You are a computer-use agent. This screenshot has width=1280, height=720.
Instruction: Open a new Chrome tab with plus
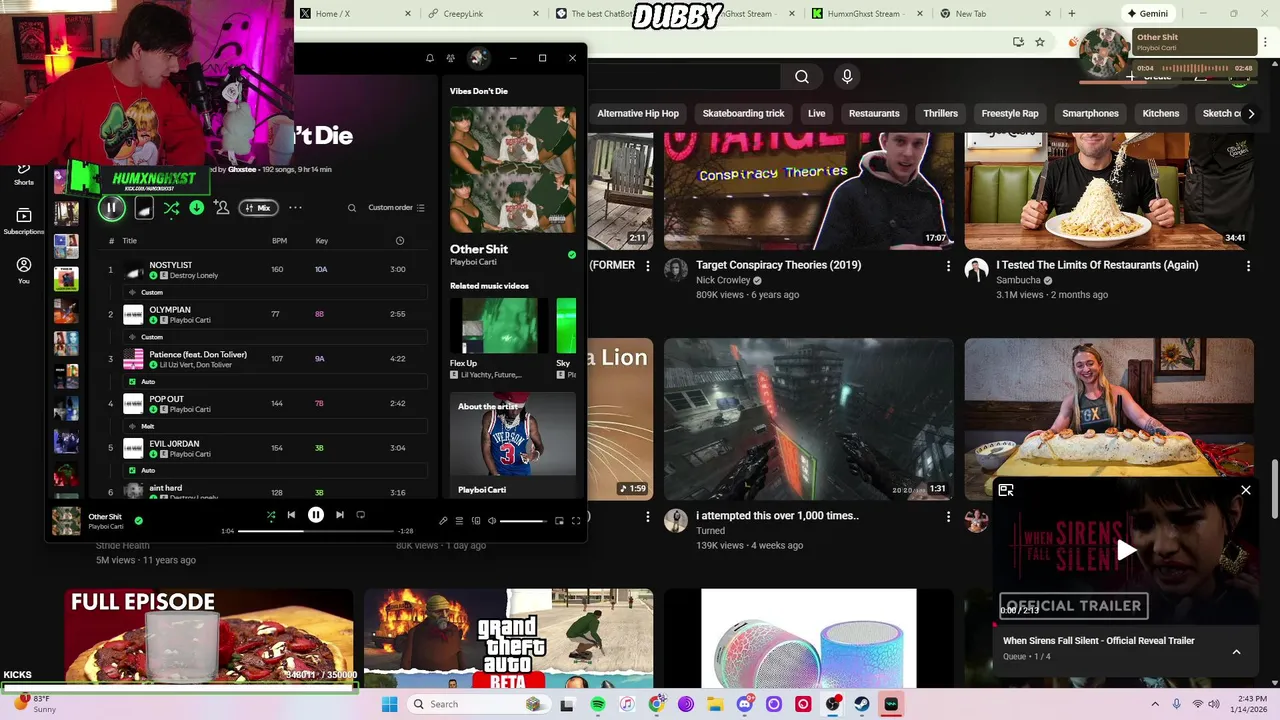pyautogui.click(x=1072, y=14)
